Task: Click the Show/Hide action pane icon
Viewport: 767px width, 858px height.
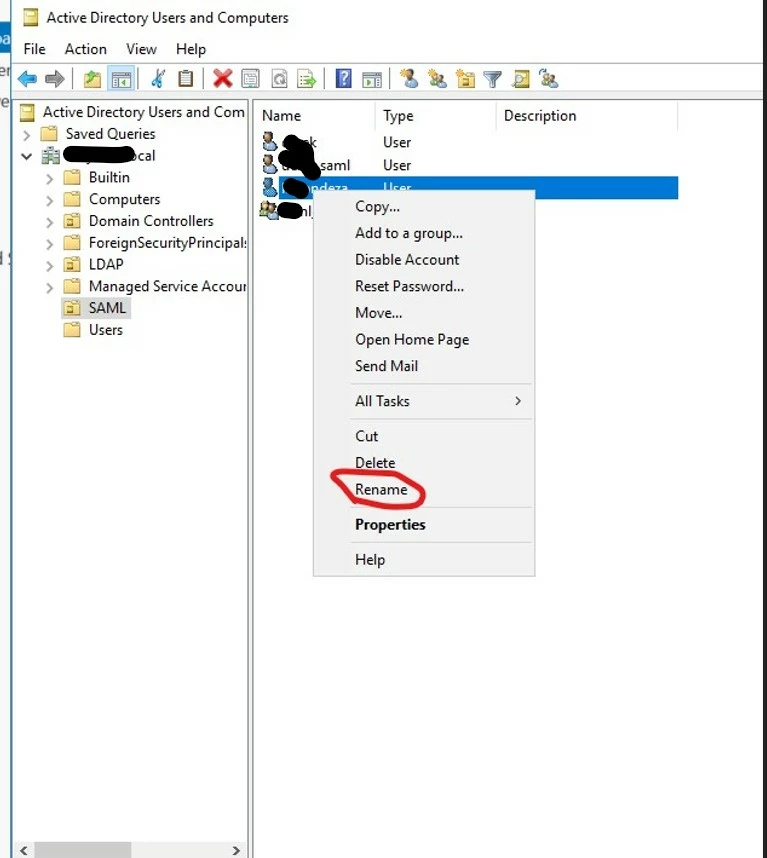Action: pos(372,80)
